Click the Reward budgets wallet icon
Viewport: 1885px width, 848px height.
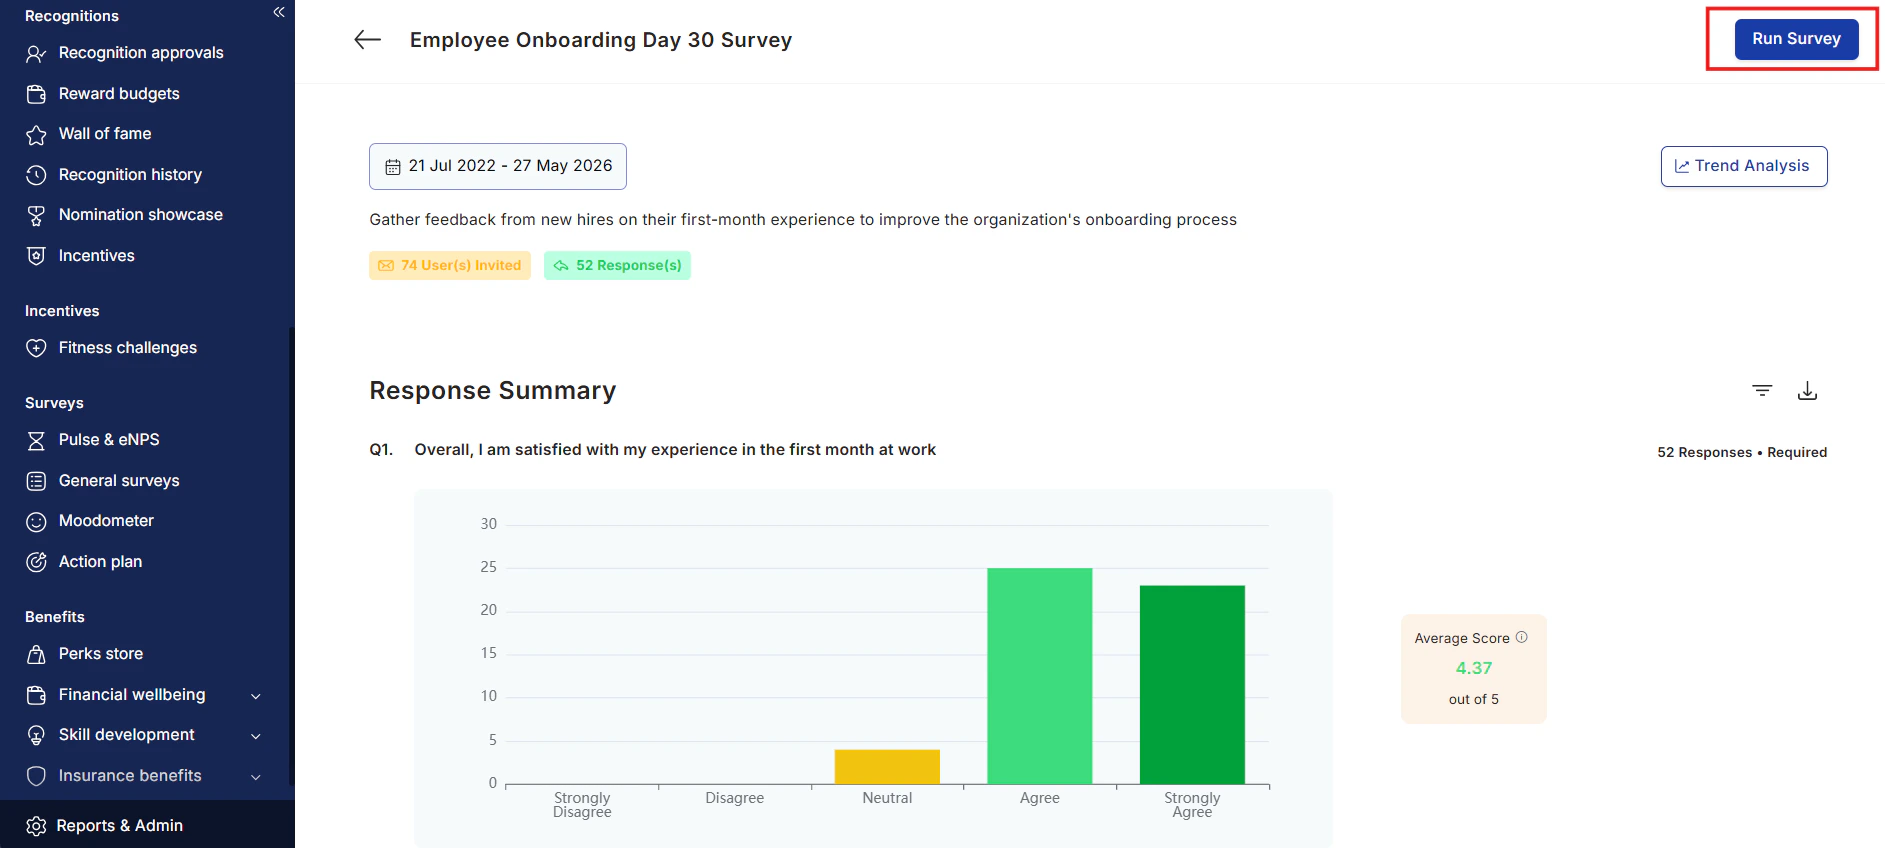[36, 94]
